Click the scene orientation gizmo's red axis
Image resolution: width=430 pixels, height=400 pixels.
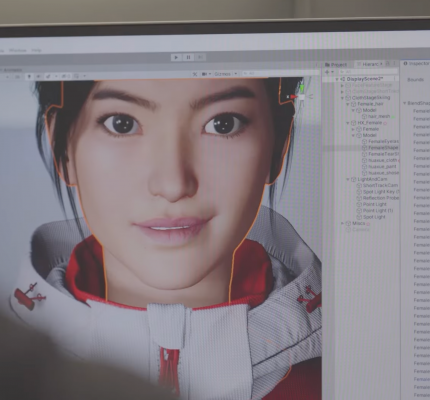tap(294, 97)
